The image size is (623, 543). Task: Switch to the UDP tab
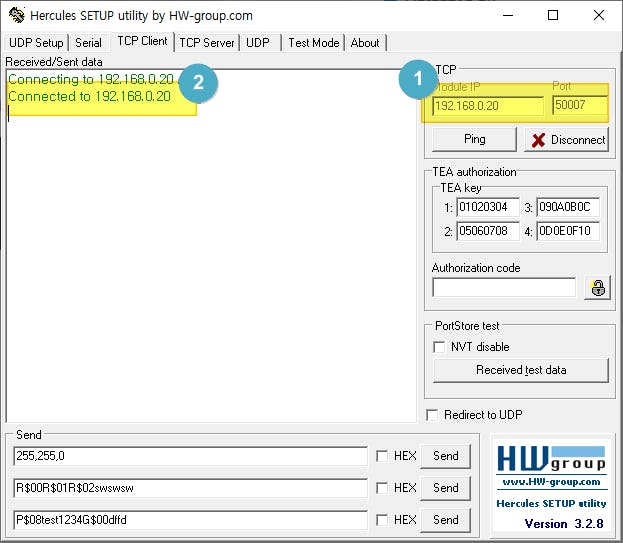(x=258, y=43)
